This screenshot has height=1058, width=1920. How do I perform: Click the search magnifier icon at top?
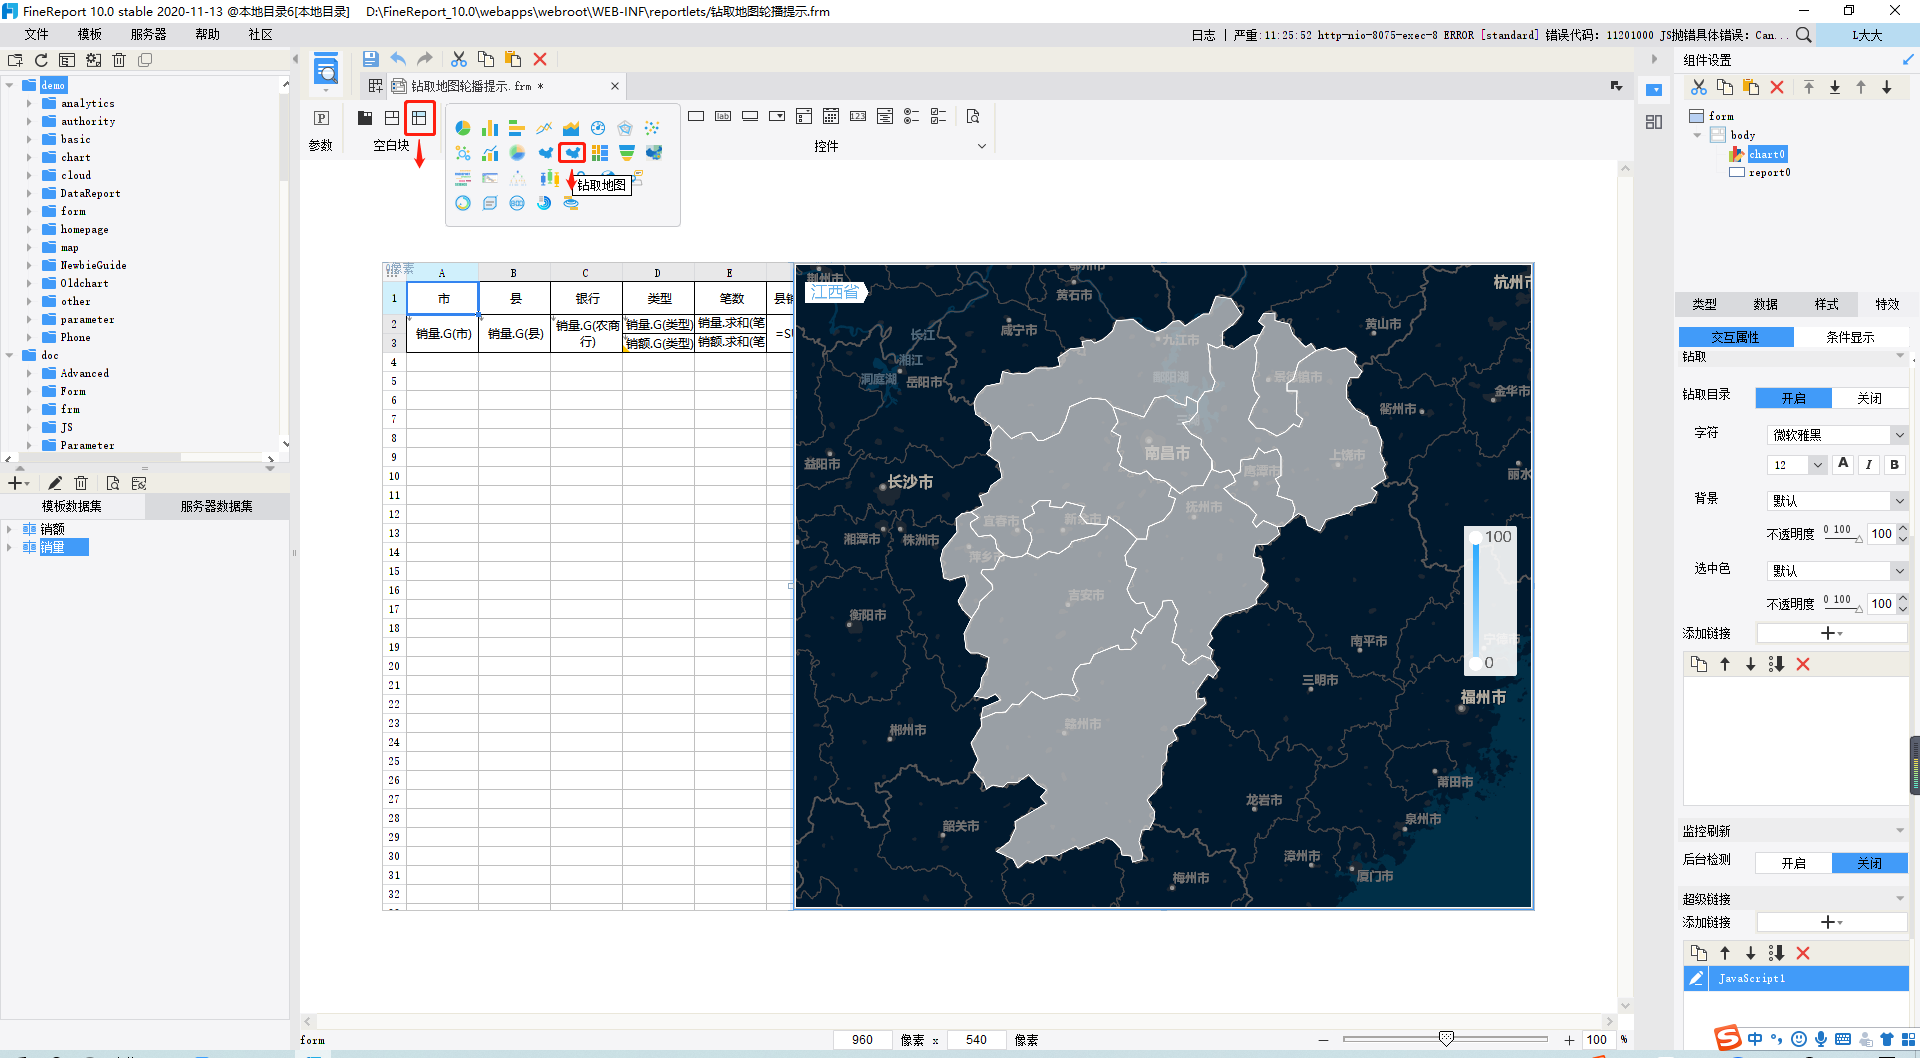[1803, 35]
